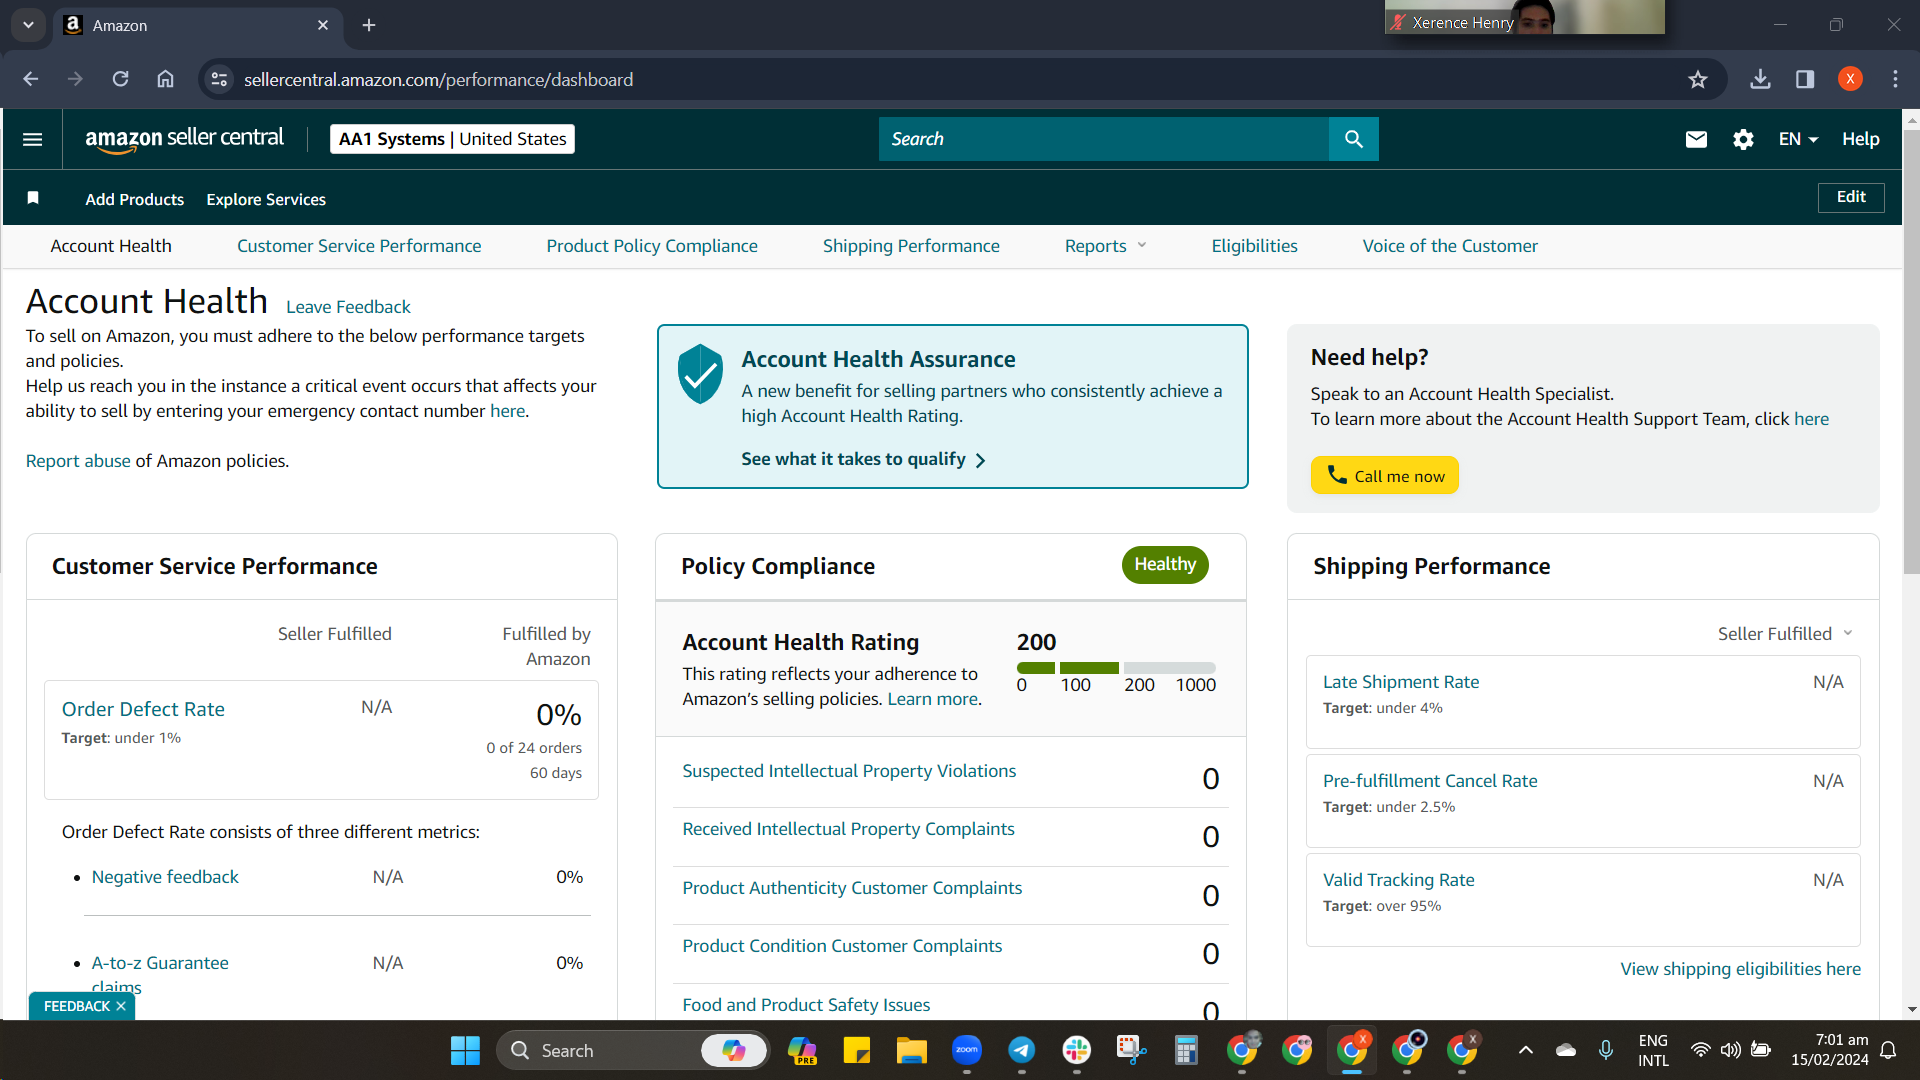Image resolution: width=1920 pixels, height=1080 pixels.
Task: Open the Help link in the header
Action: pos(1861,139)
